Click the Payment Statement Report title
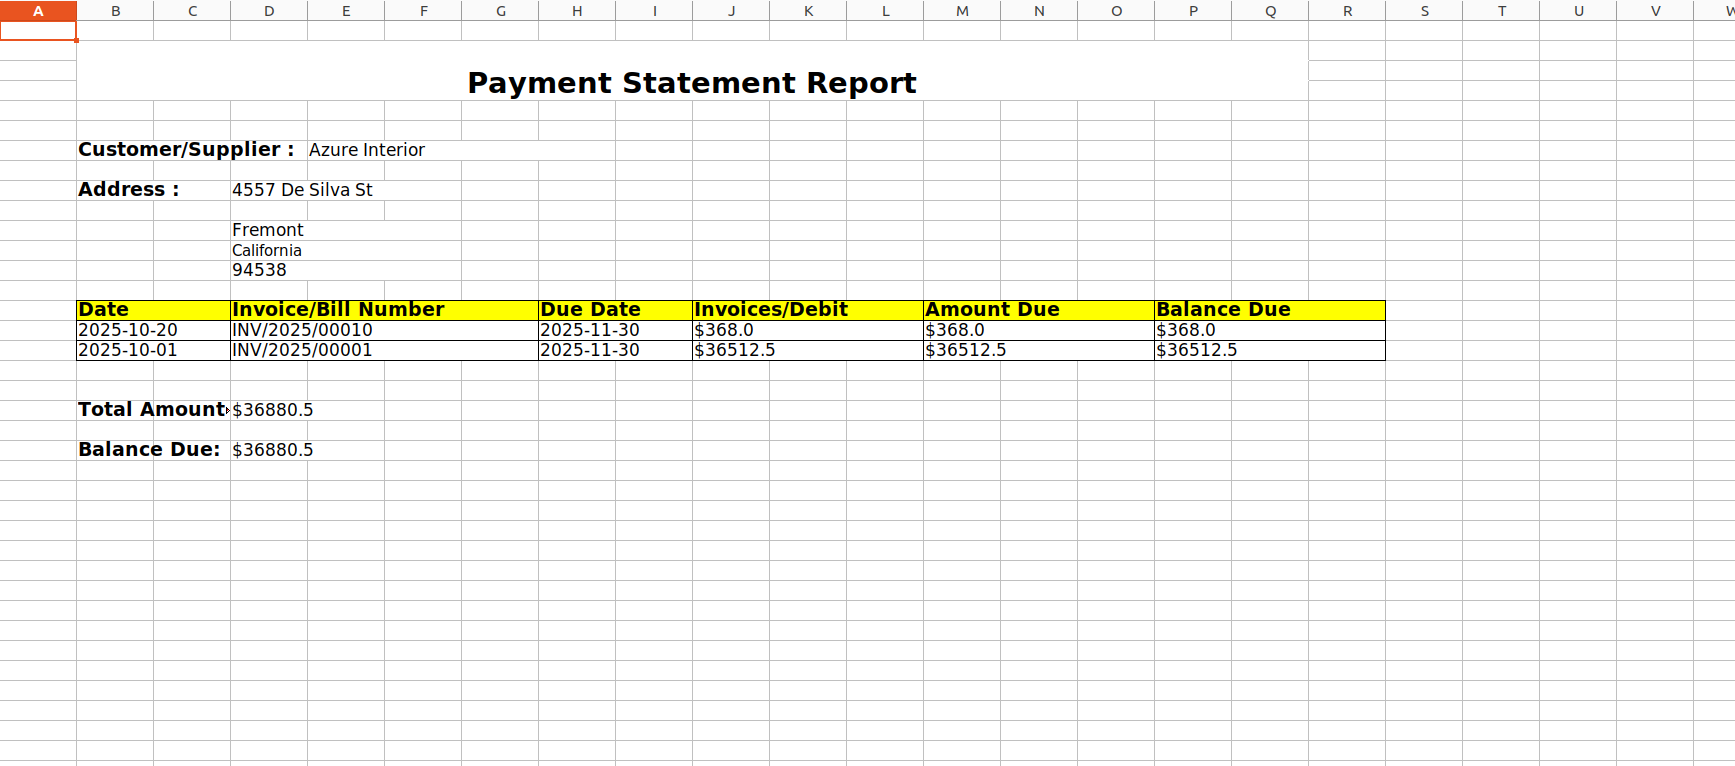The image size is (1735, 766). pos(692,82)
